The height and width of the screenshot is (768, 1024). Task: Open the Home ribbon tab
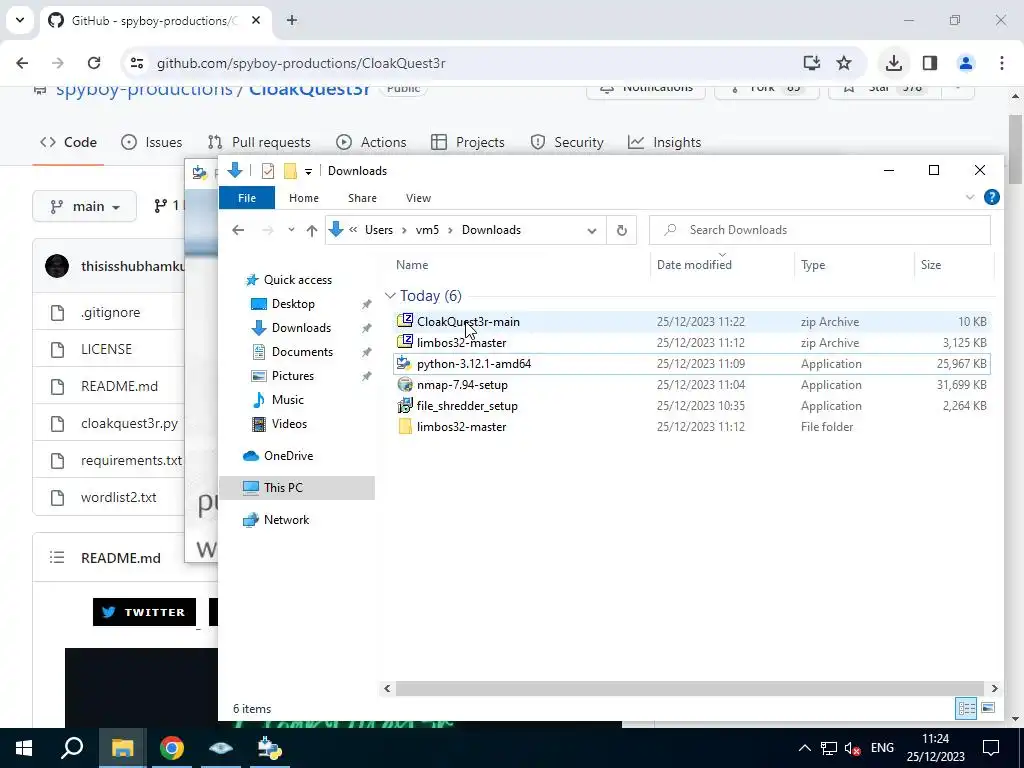tap(304, 198)
